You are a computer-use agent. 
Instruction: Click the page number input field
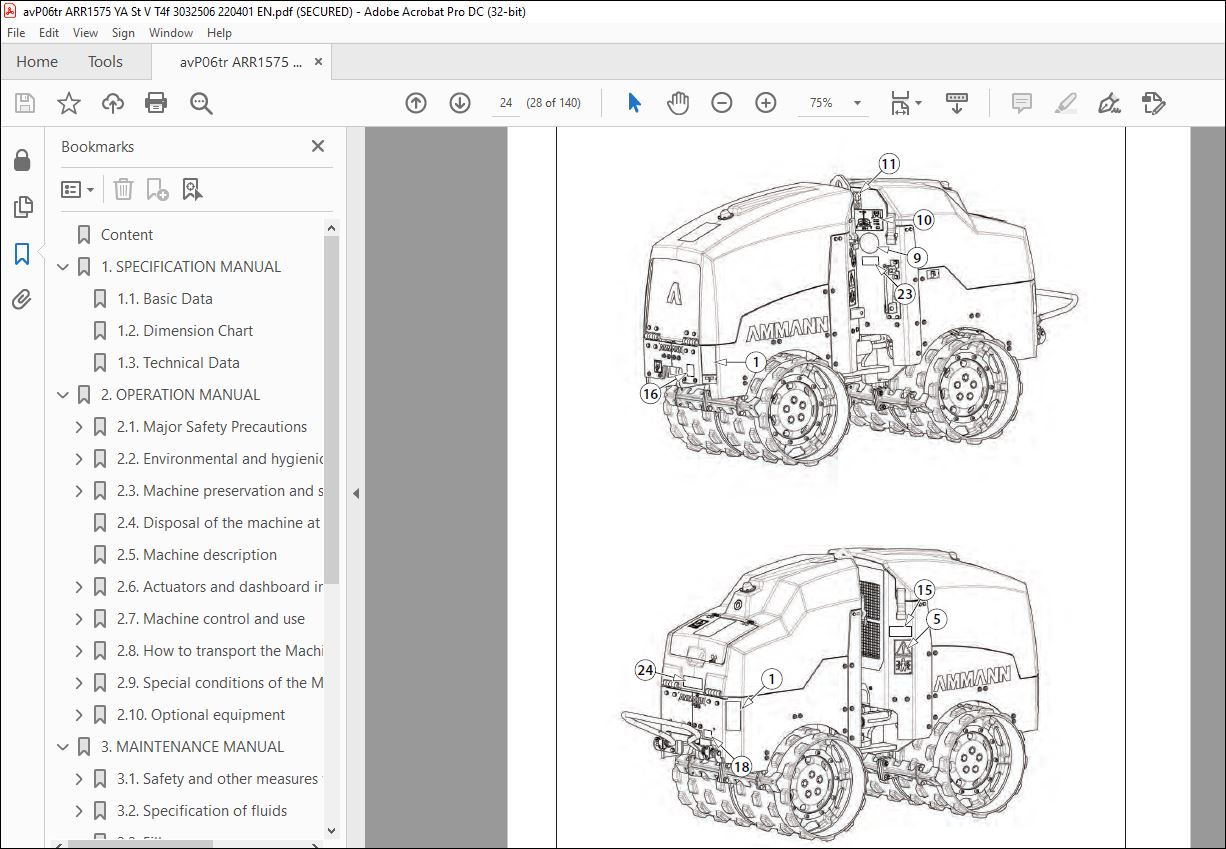(506, 103)
